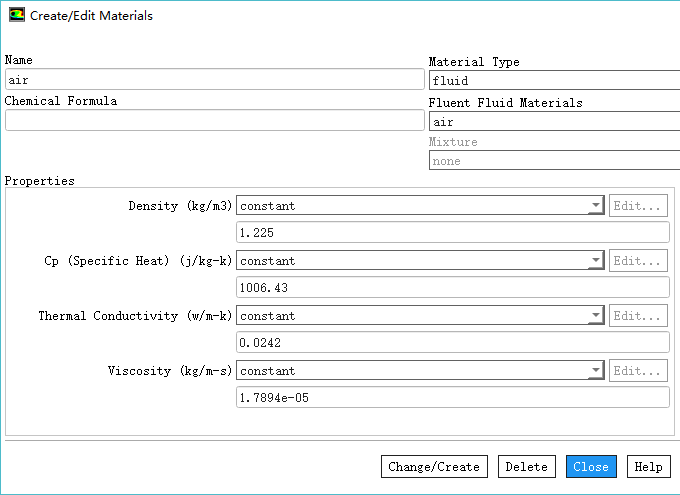Open the Density method dropdown
The height and width of the screenshot is (495, 680).
[x=596, y=206]
